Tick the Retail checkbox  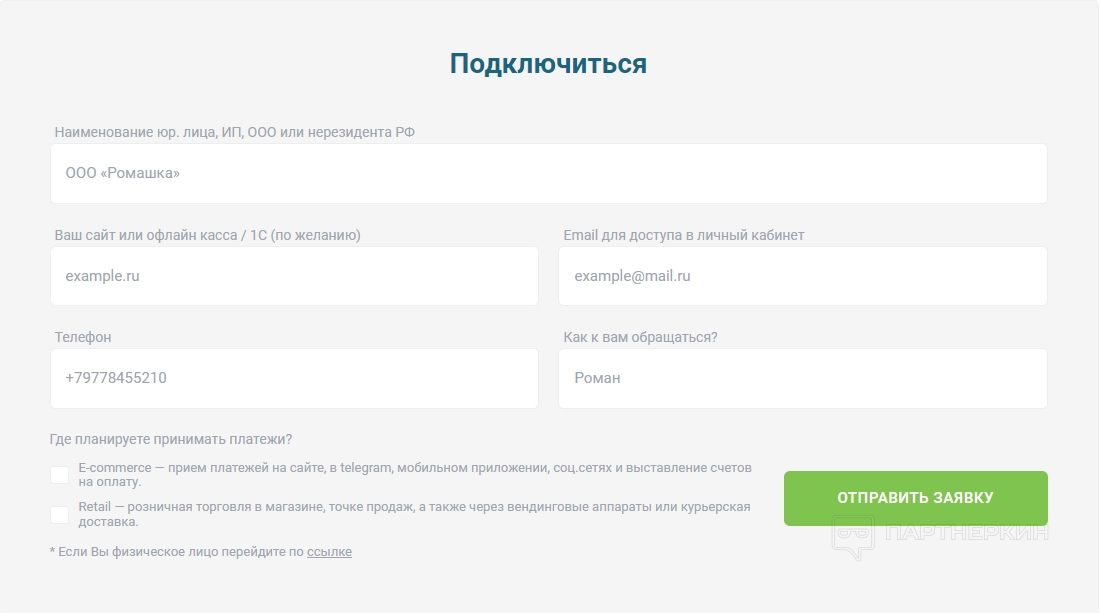pyautogui.click(x=60, y=514)
